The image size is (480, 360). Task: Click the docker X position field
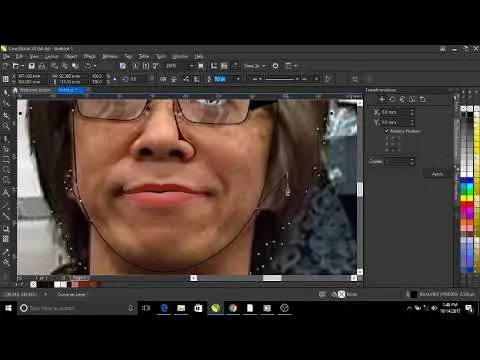(x=394, y=112)
